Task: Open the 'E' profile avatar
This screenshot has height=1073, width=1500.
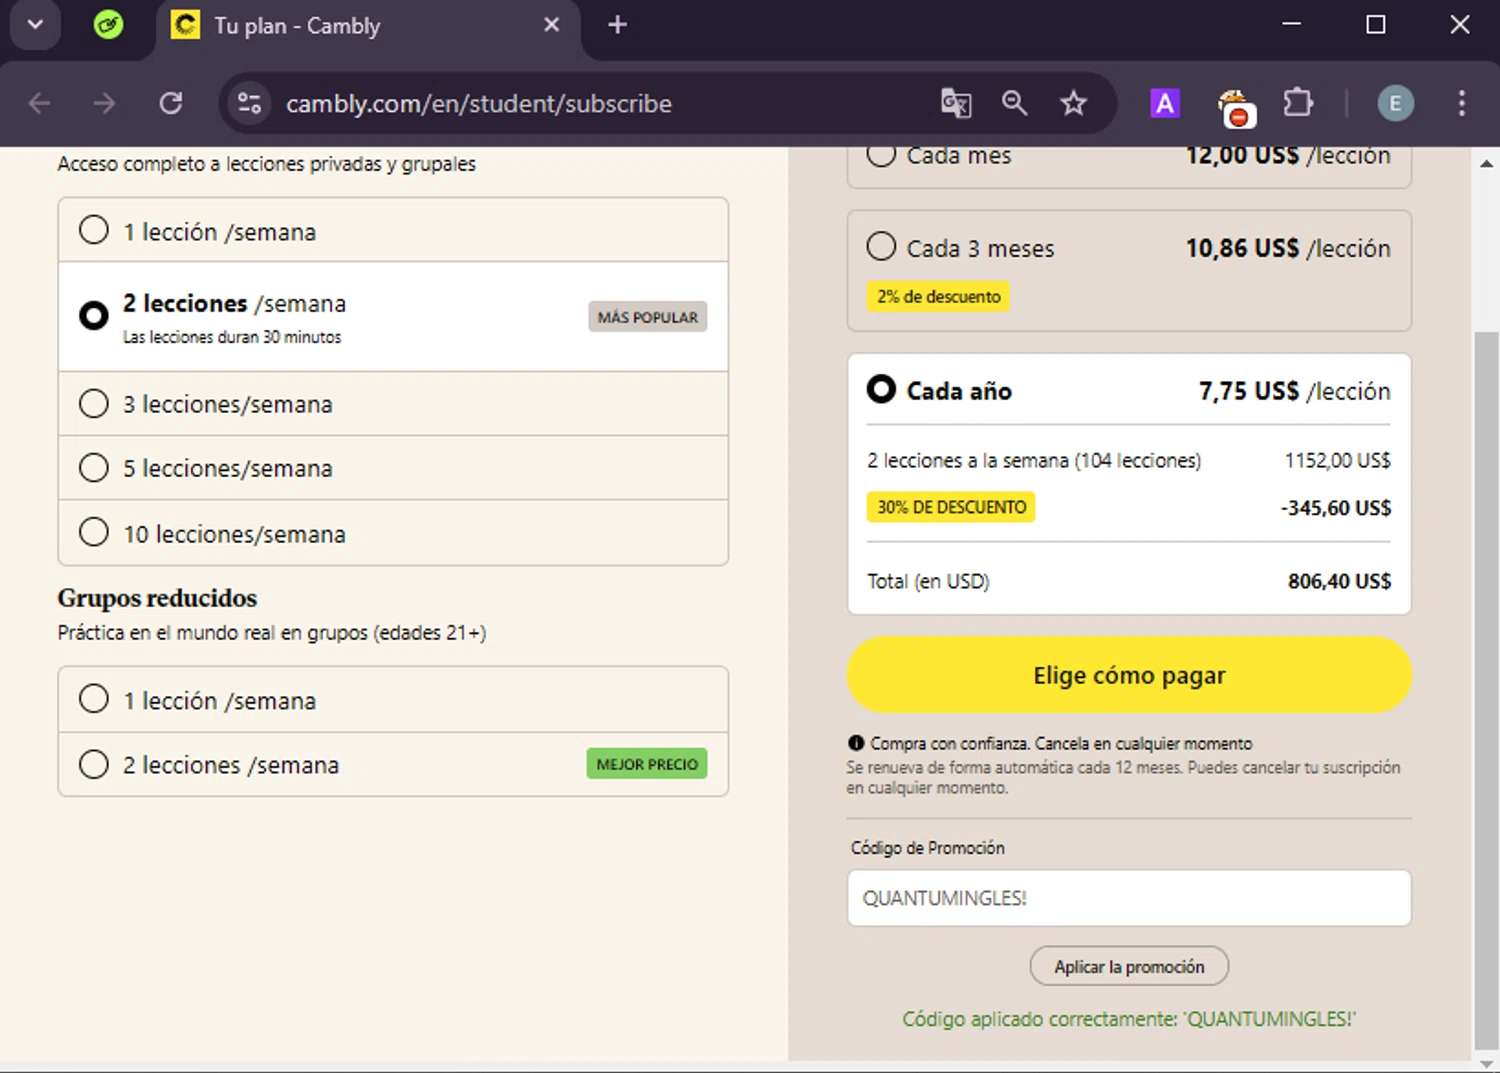Action: tap(1395, 103)
